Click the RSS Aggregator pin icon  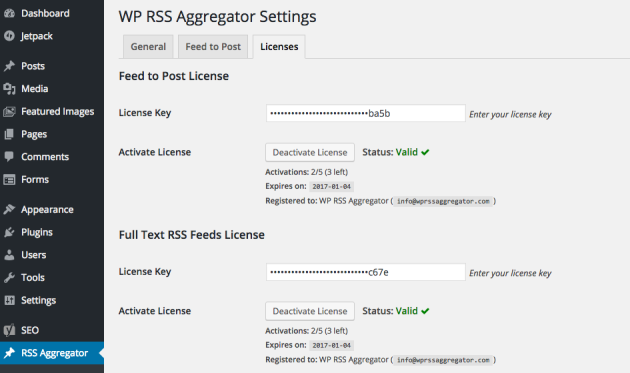tap(9, 353)
